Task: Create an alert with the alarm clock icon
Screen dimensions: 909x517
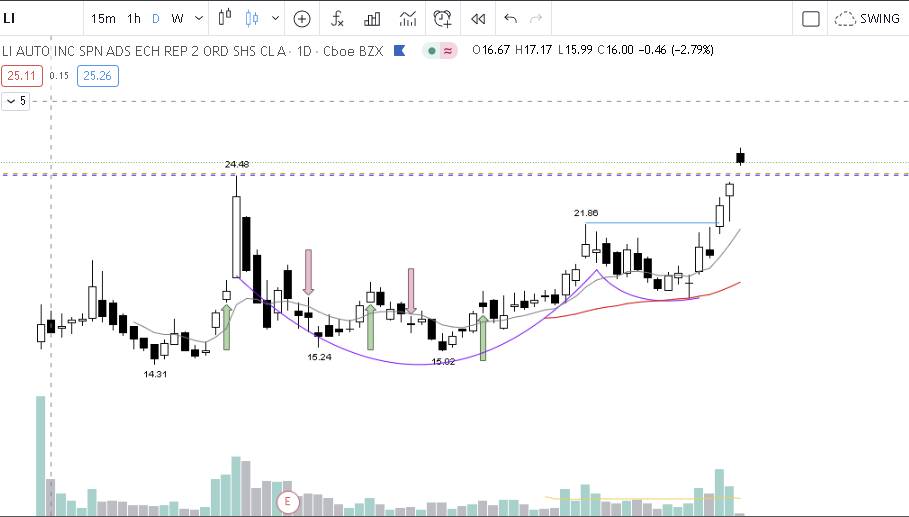Action: click(x=443, y=19)
